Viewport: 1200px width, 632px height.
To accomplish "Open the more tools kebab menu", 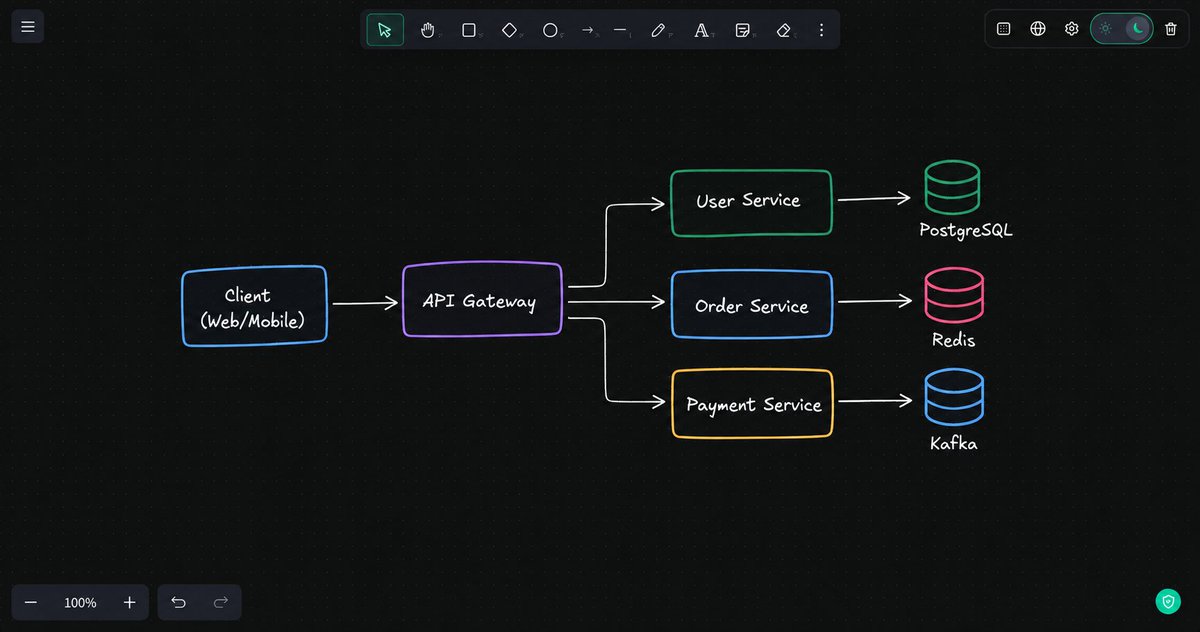I will (x=821, y=30).
